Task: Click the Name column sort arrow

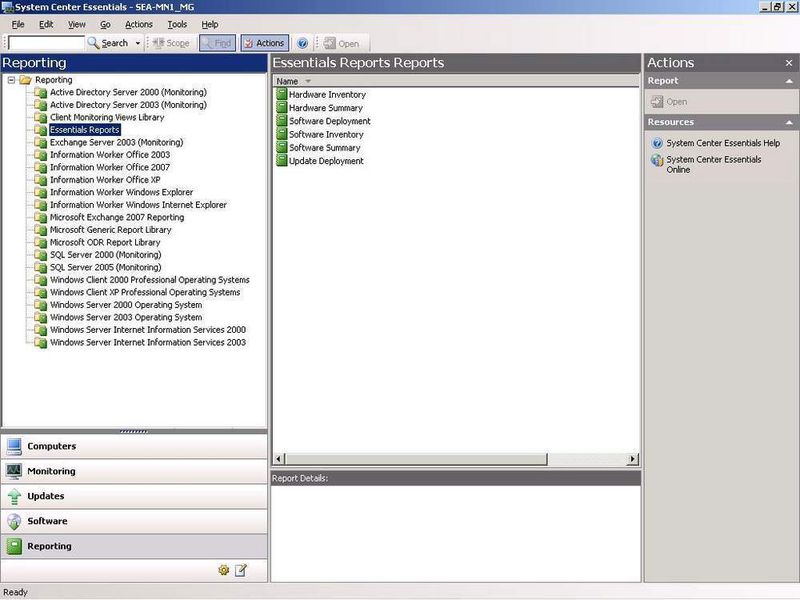Action: 308,81
